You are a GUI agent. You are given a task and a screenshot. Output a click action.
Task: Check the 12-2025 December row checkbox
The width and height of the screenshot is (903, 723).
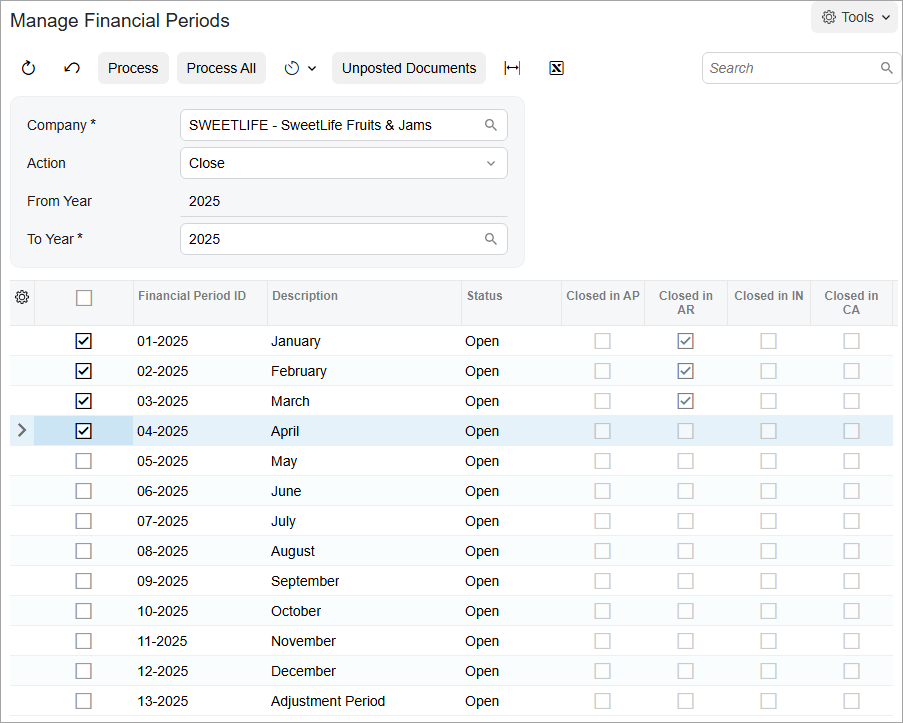(84, 671)
